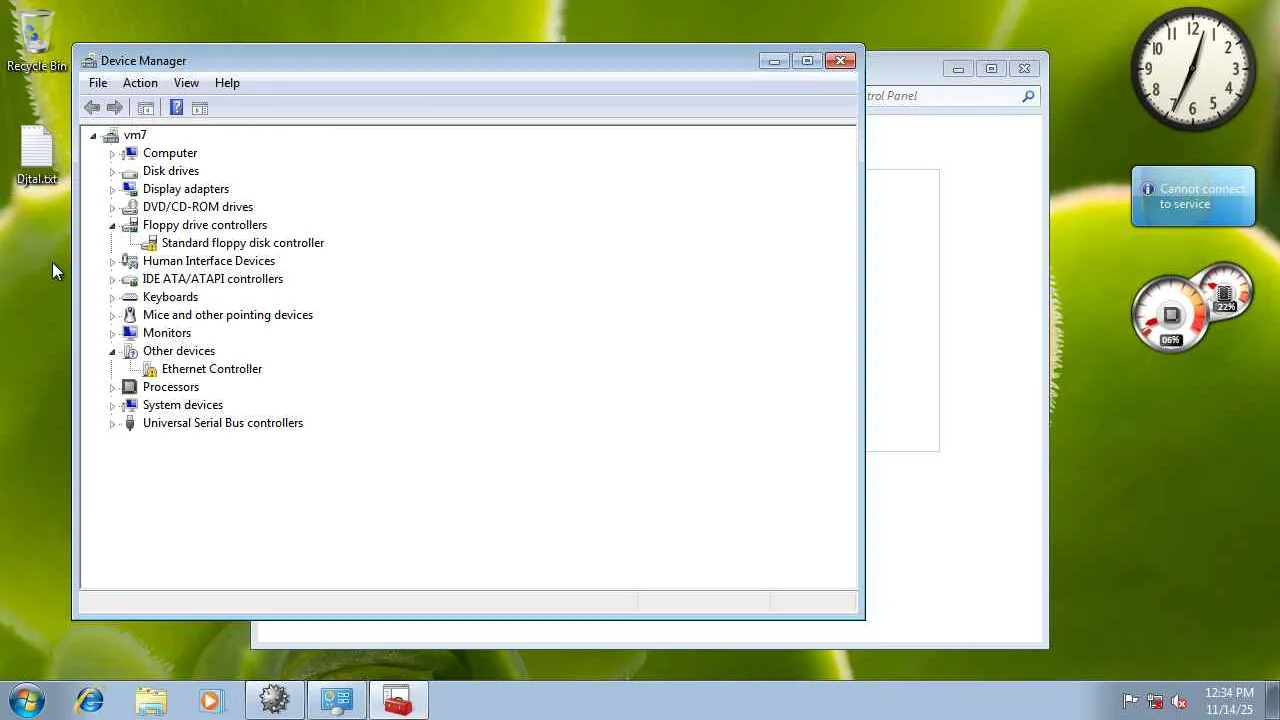The image size is (1280, 720).
Task: Select the vm7 computer icon
Action: [x=111, y=135]
